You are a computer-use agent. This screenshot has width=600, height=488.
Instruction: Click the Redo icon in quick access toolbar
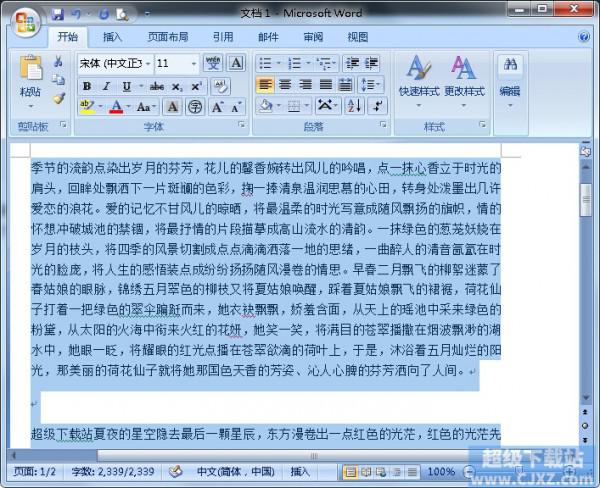[104, 15]
